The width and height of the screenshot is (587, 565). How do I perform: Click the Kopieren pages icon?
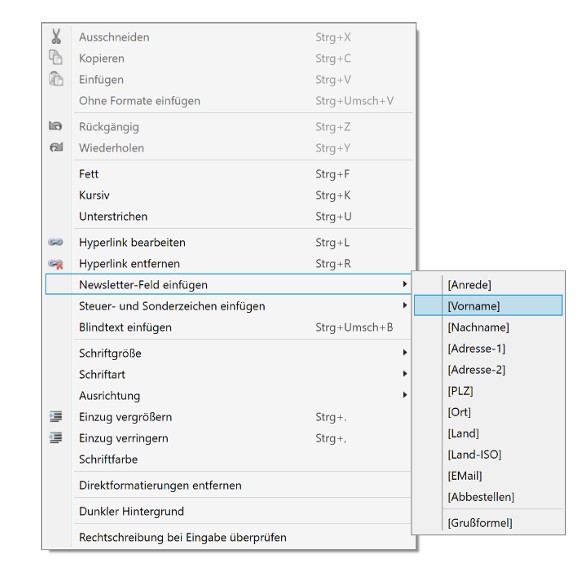[x=56, y=58]
